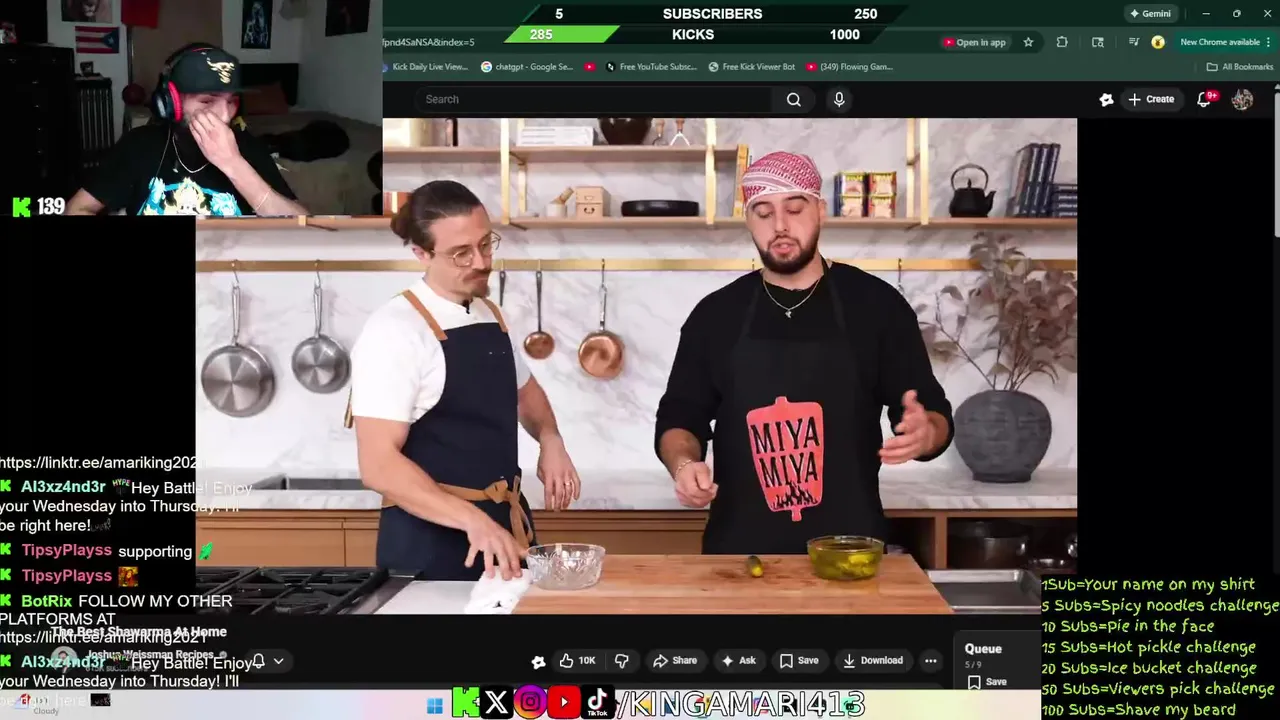Image resolution: width=1280 pixels, height=720 pixels.
Task: Expand notification options chevron beside bell
Action: point(279,661)
